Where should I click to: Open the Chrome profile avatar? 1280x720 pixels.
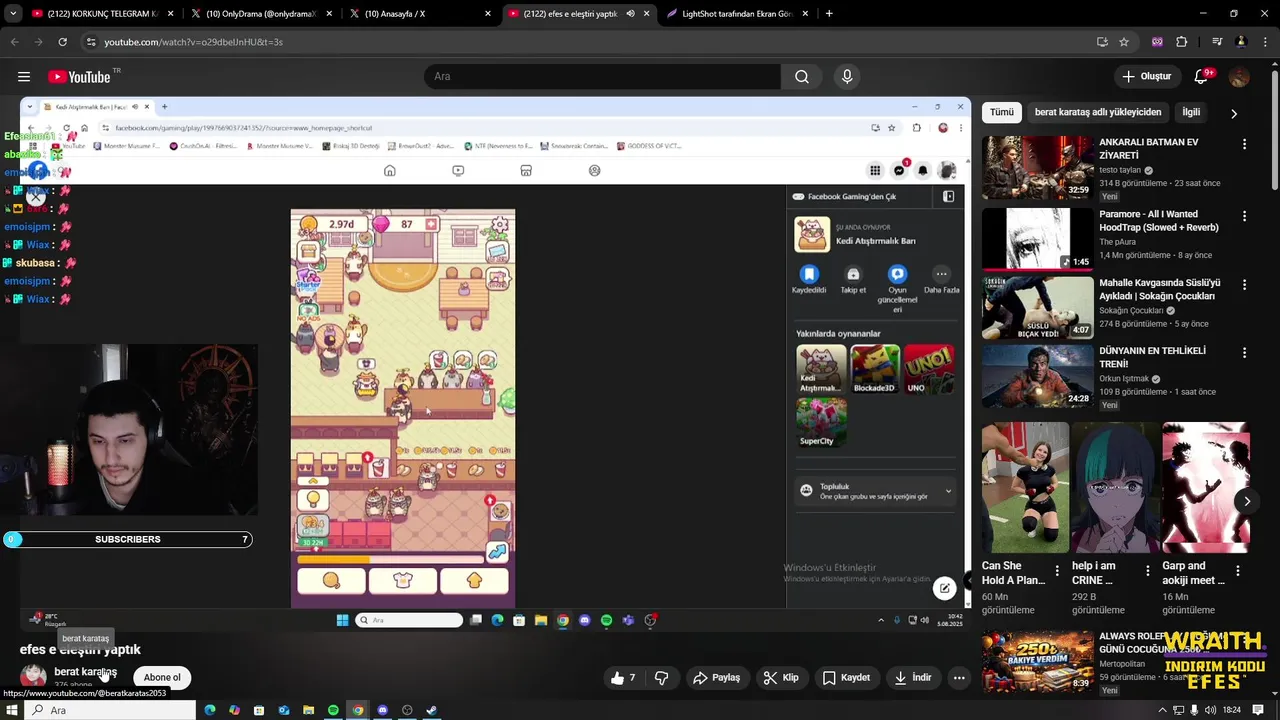point(1241,42)
